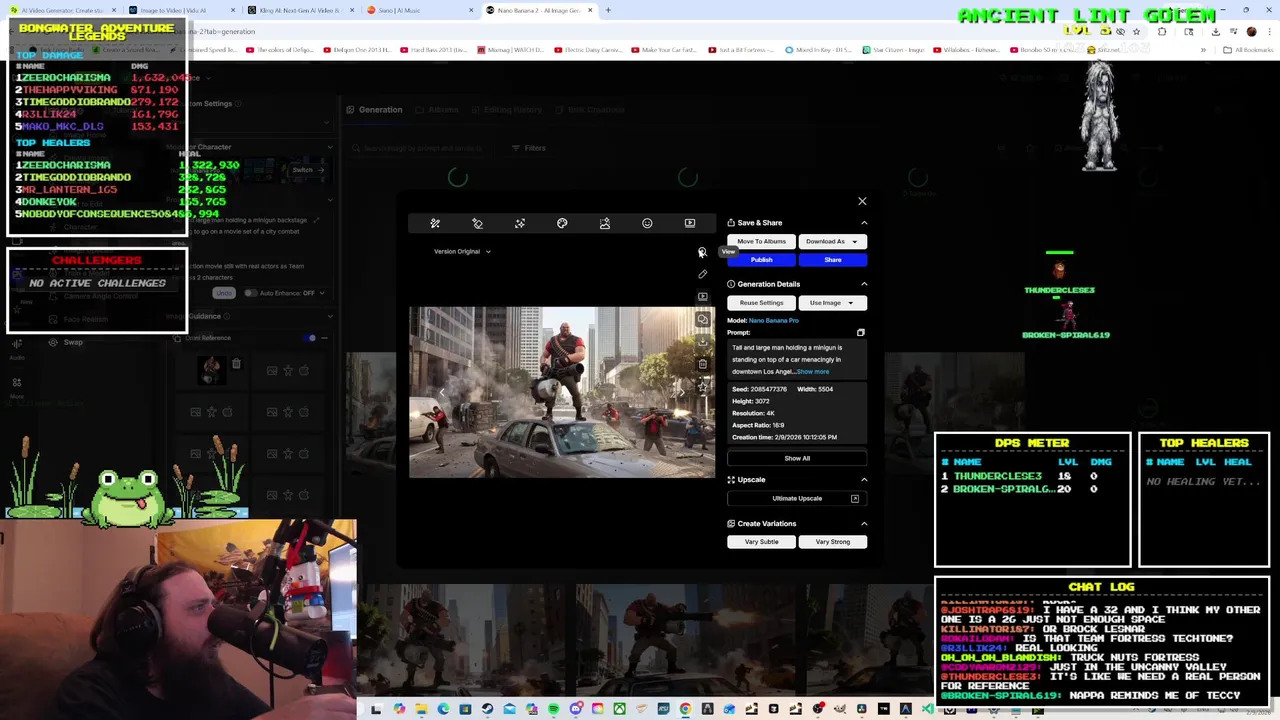This screenshot has height=720, width=1280.
Task: Click the generated city street image
Action: coord(562,392)
